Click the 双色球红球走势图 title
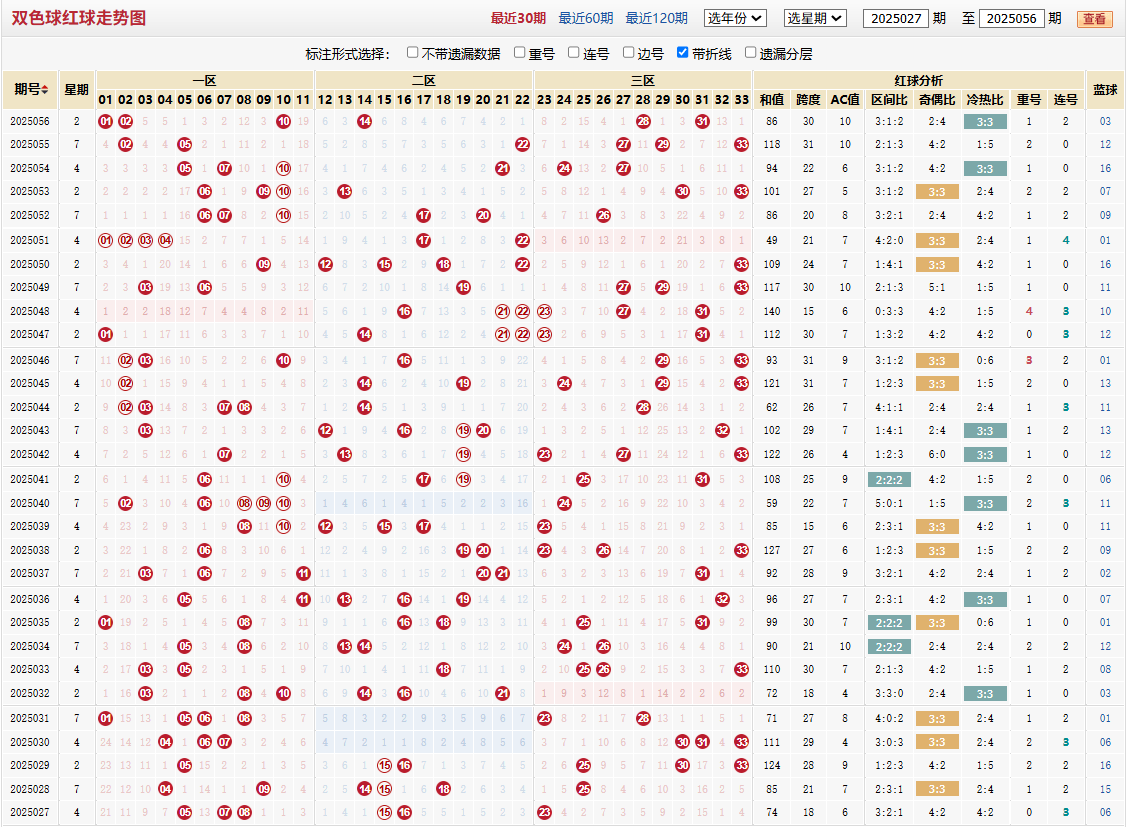 pos(78,18)
